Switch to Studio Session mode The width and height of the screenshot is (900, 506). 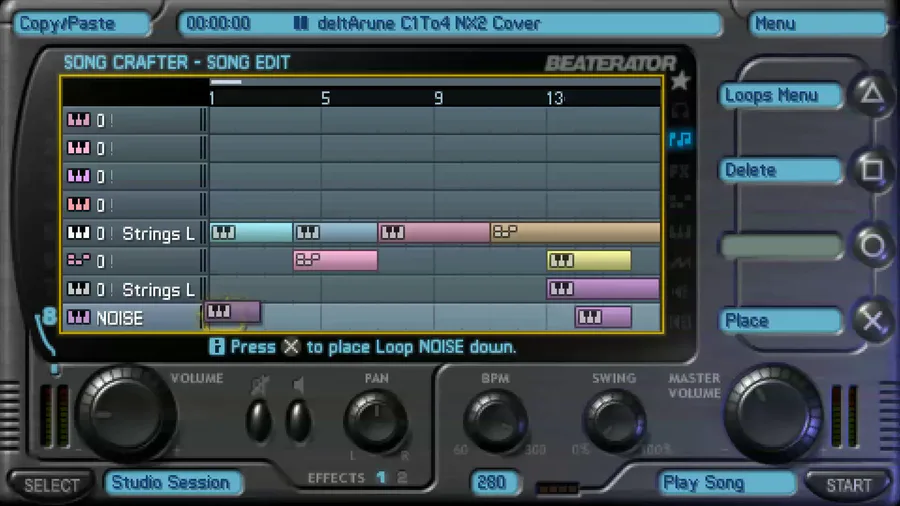[173, 482]
